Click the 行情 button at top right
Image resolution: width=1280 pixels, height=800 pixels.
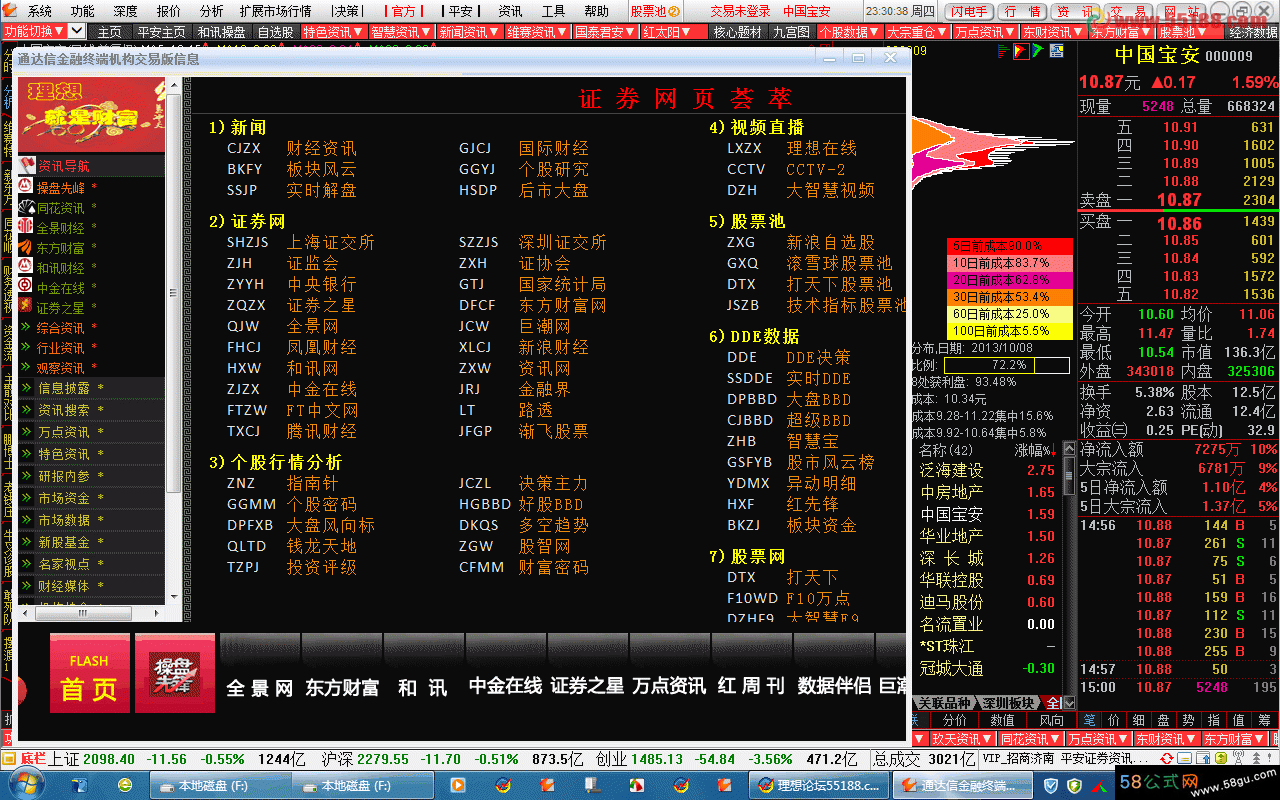tap(1021, 11)
